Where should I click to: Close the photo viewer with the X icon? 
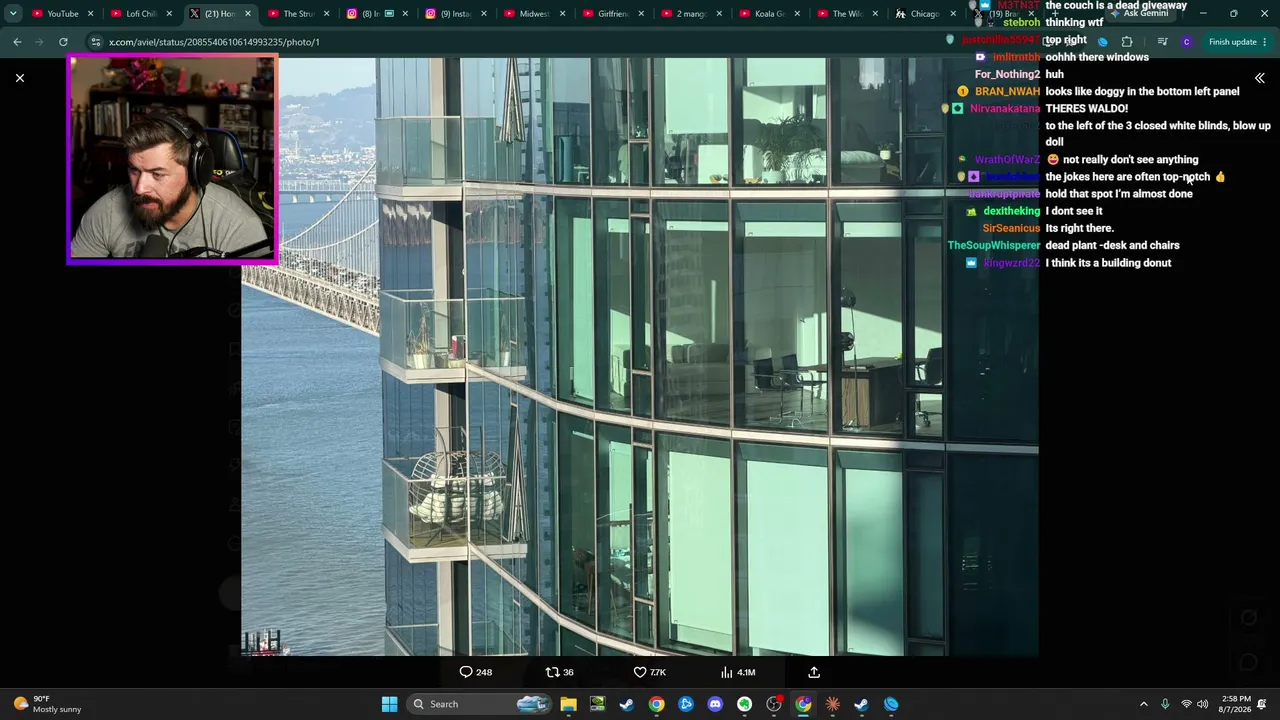click(x=19, y=78)
